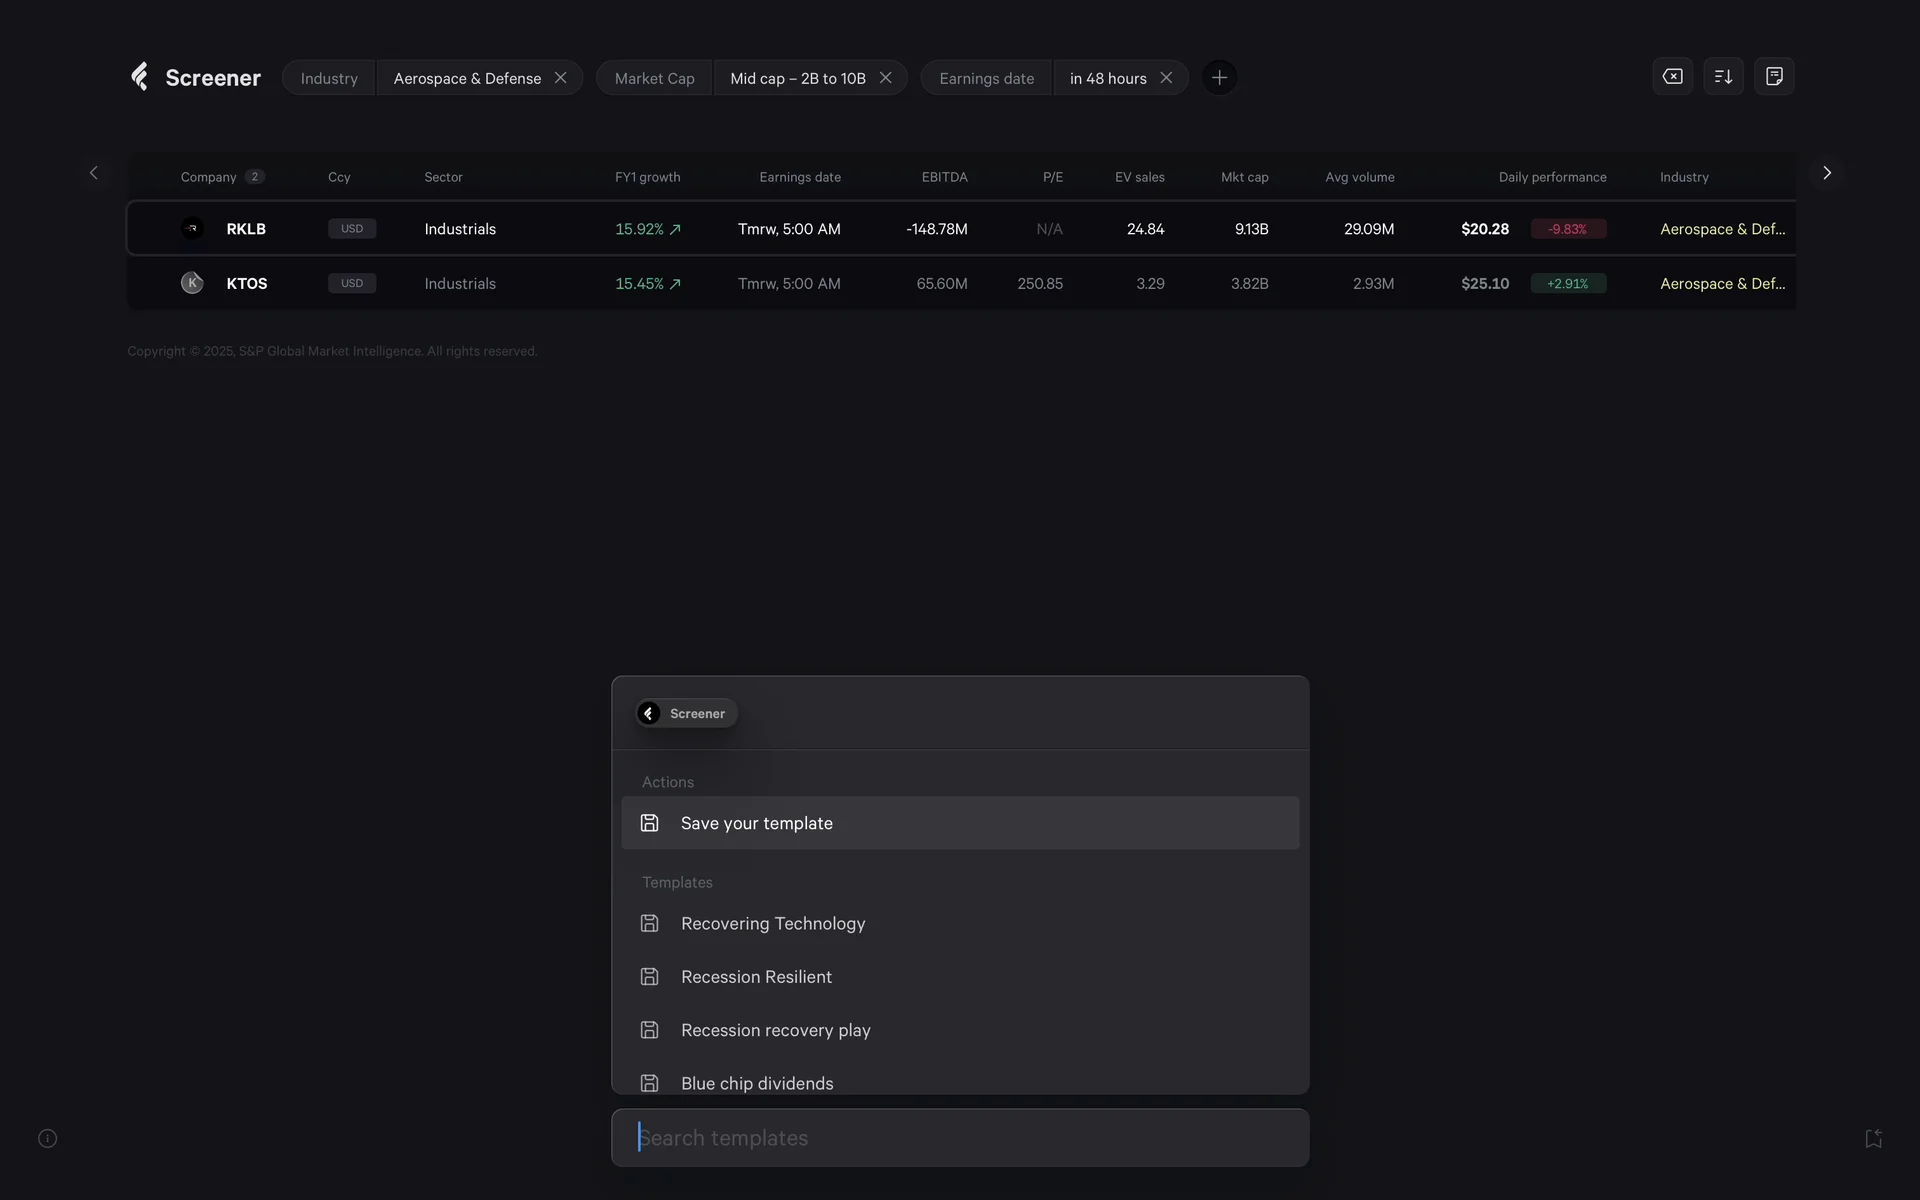The width and height of the screenshot is (1920, 1200).
Task: Open the Earnings date filter dropdown
Action: [x=986, y=78]
